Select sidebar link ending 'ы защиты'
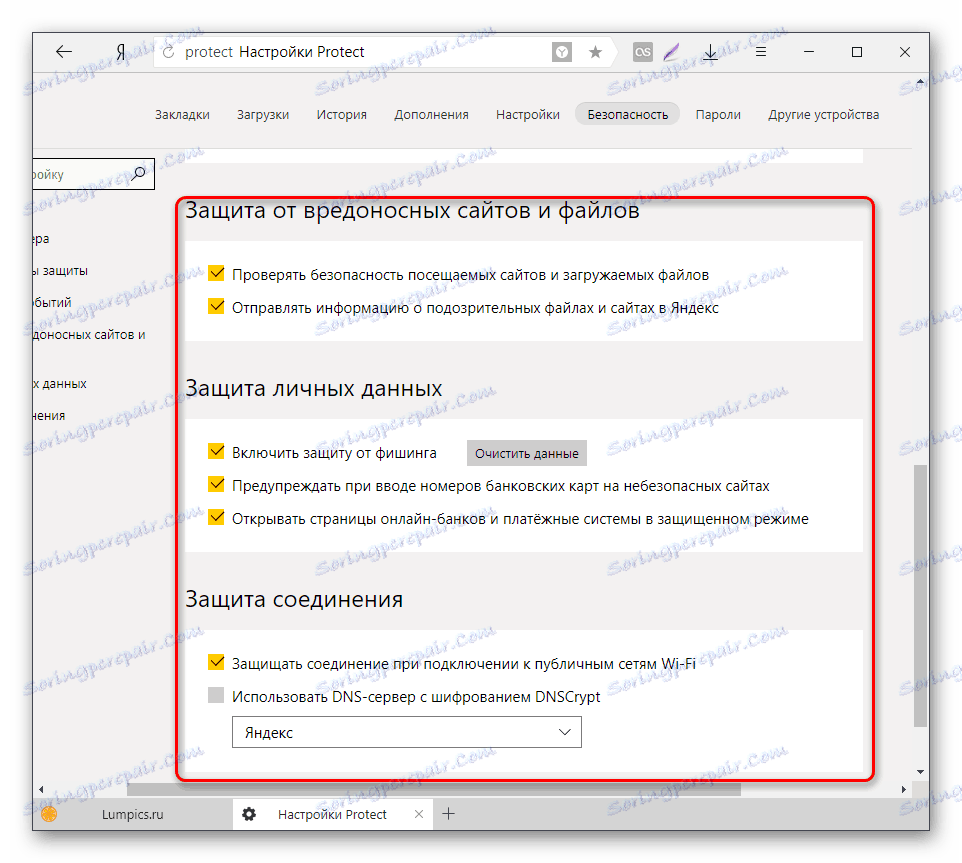 pos(61,270)
